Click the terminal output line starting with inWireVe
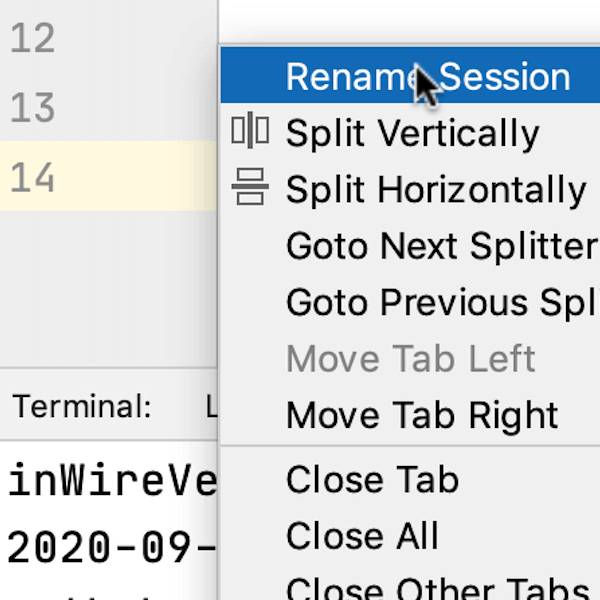The image size is (600, 600). point(112,482)
